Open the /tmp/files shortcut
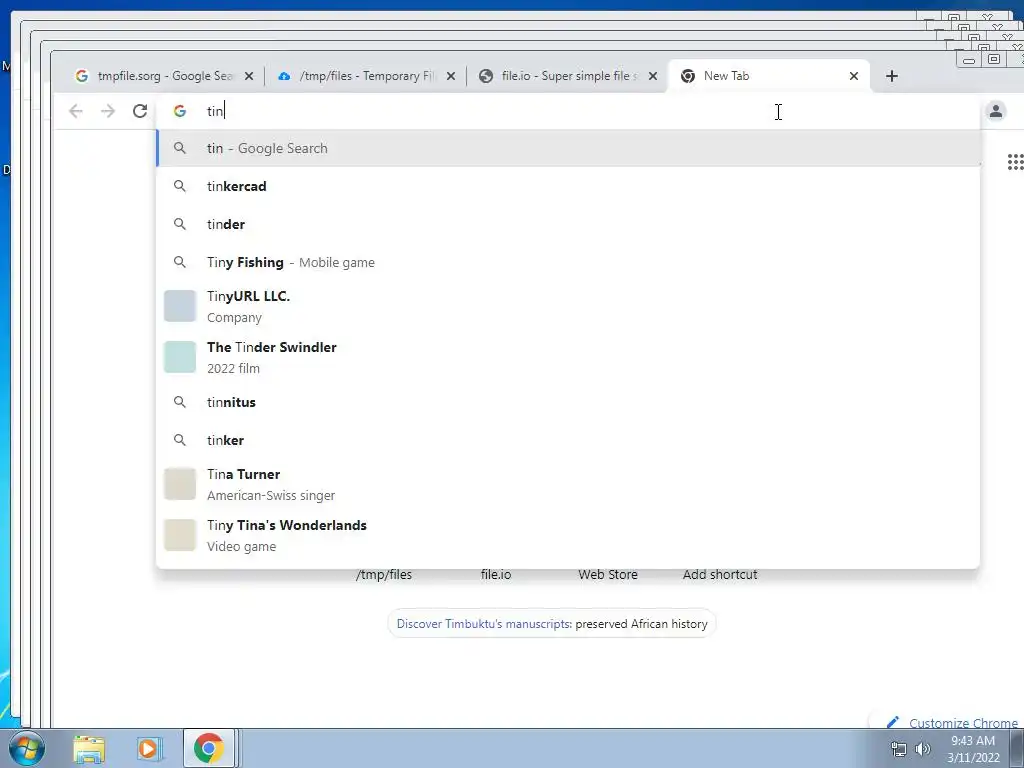The height and width of the screenshot is (768, 1024). [384, 575]
